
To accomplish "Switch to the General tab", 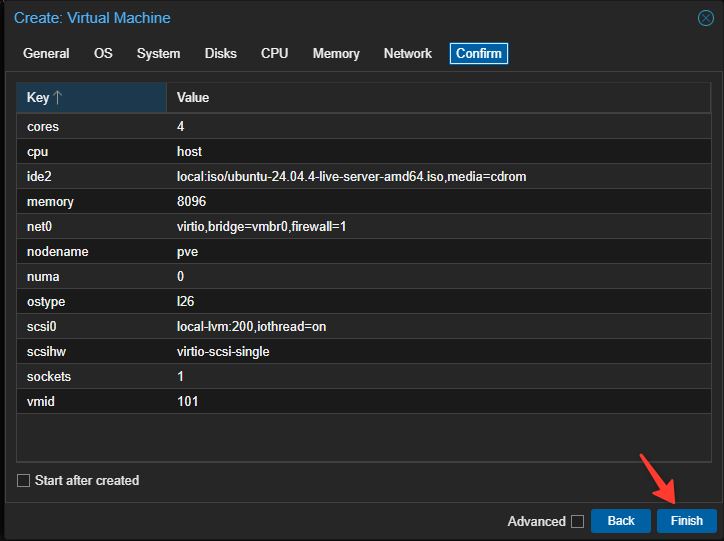I will coord(46,54).
